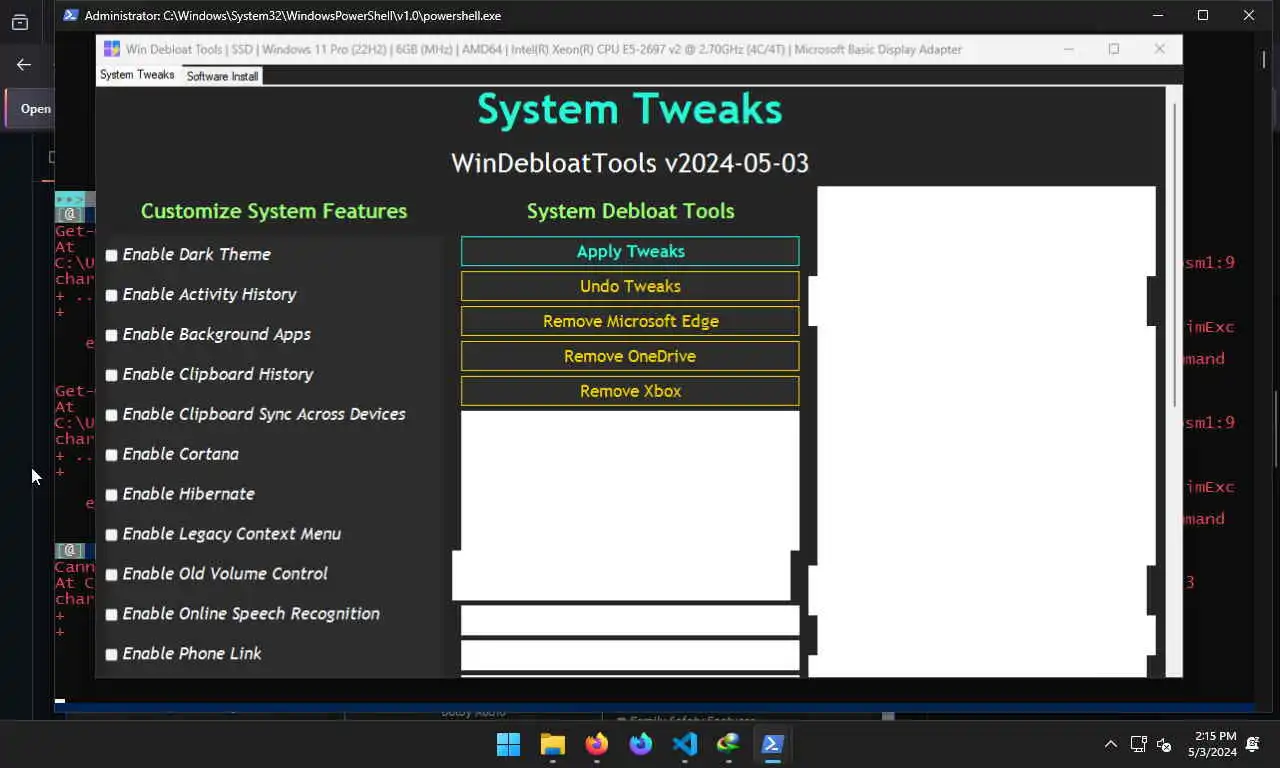
Task: Click the Apply Tweaks button
Action: coord(630,251)
